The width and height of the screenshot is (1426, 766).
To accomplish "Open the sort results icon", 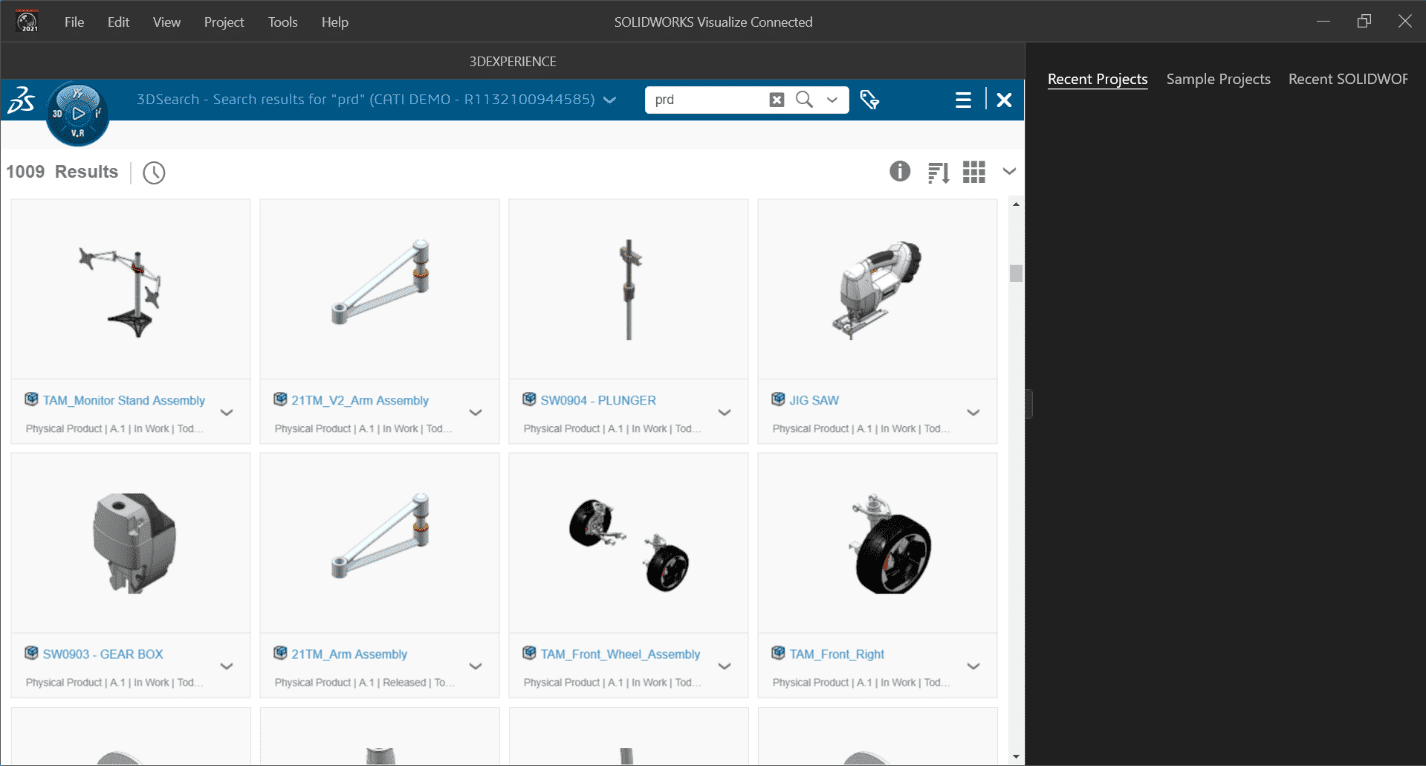I will coord(938,172).
